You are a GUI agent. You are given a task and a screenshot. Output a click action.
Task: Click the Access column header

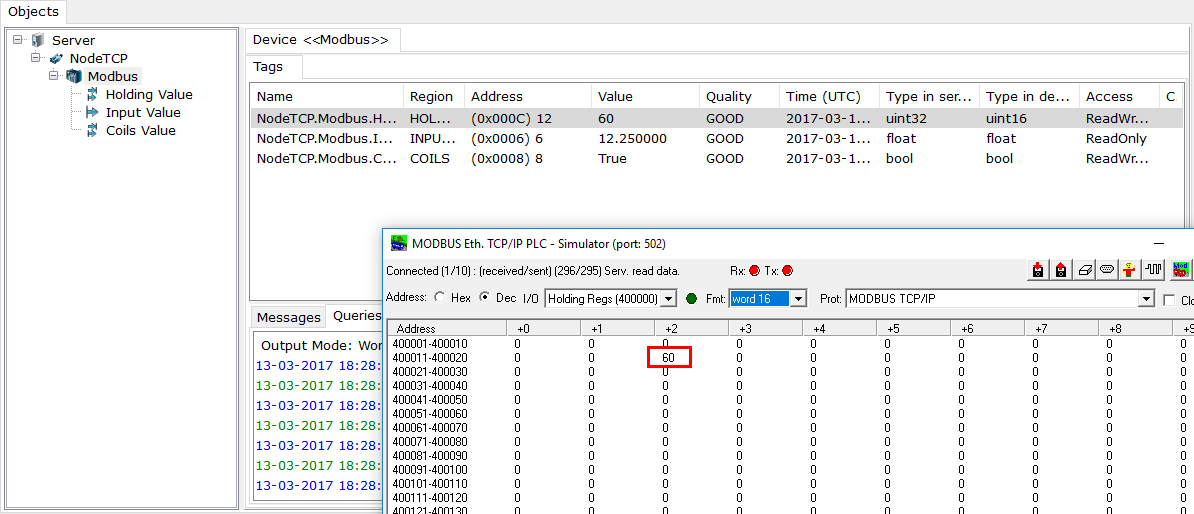point(1119,97)
